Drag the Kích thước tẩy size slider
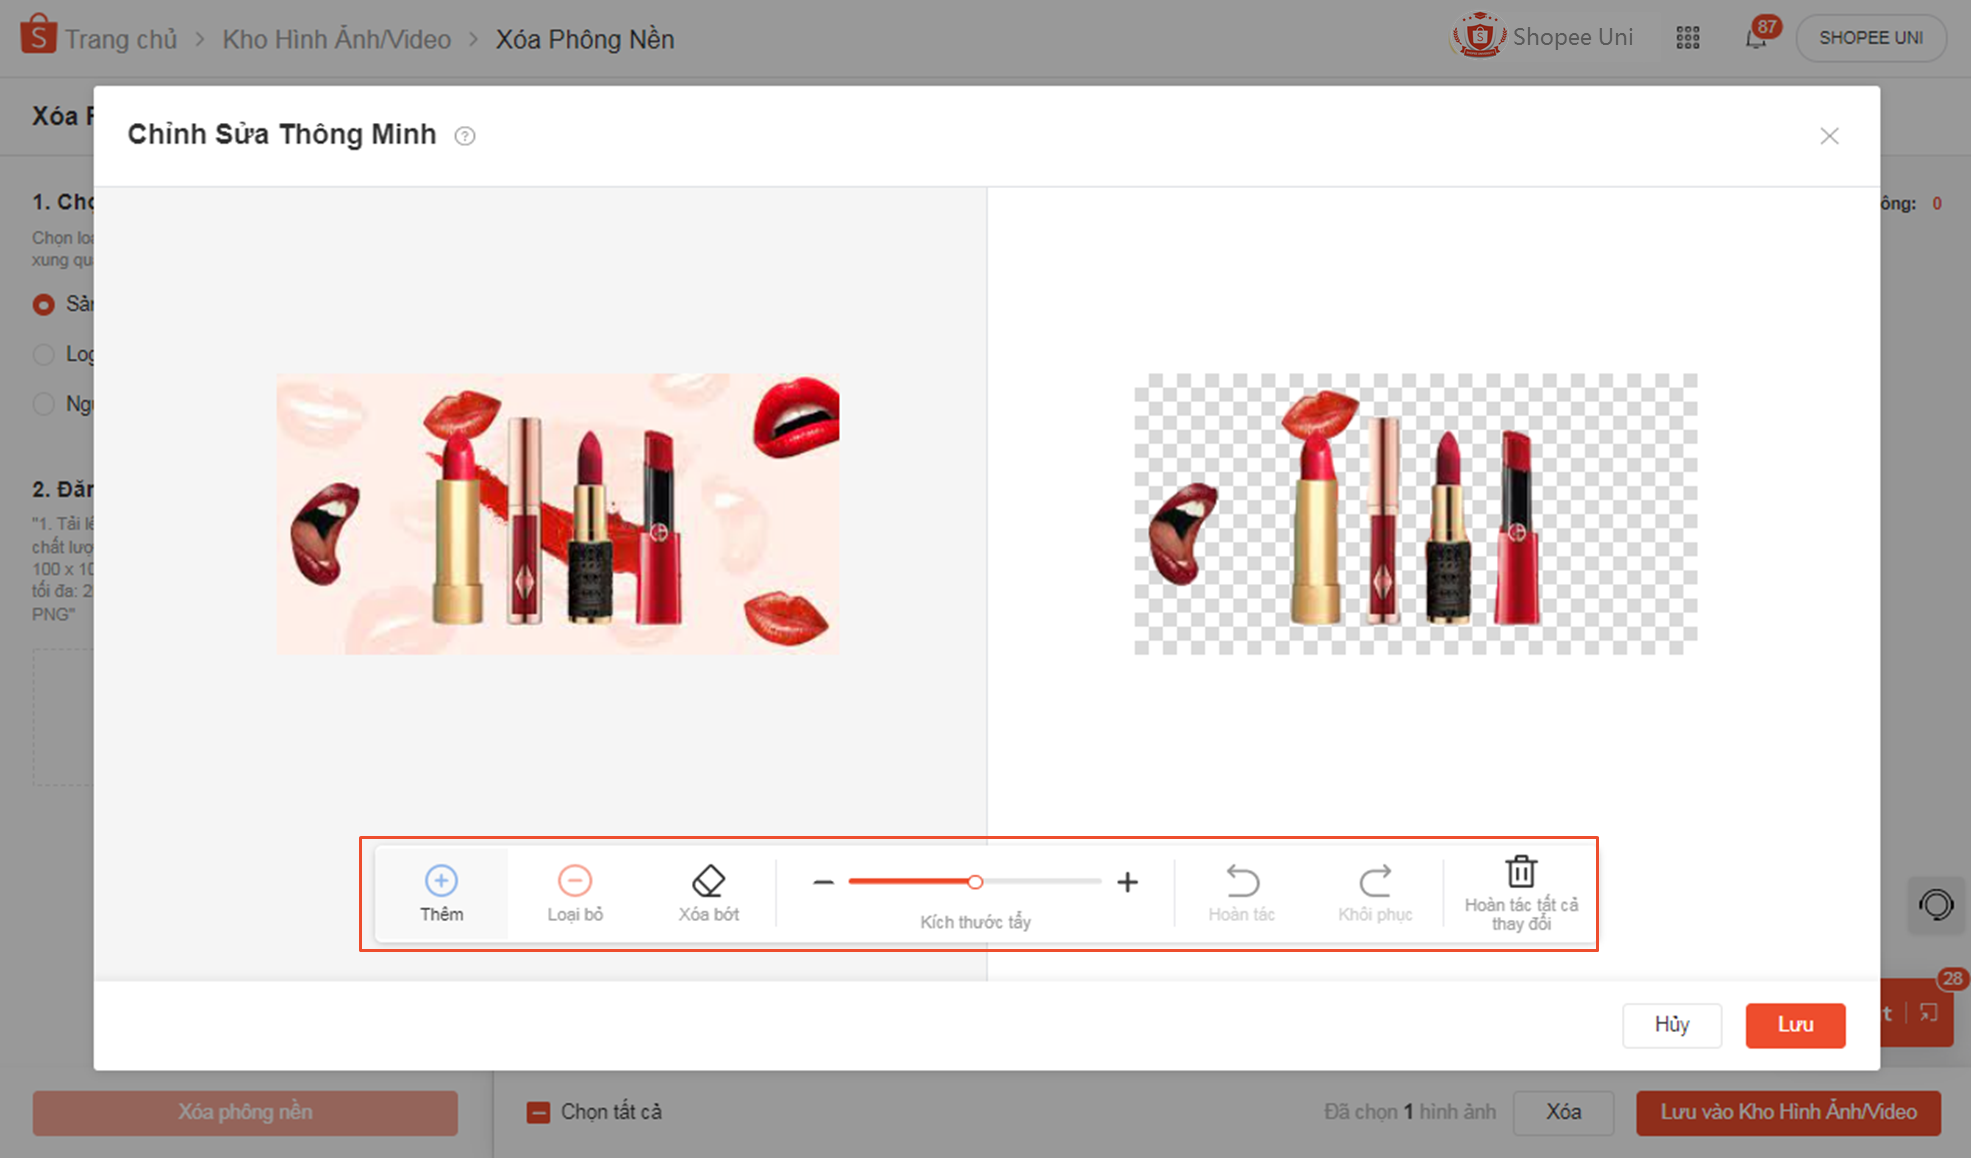The width and height of the screenshot is (1971, 1158). tap(976, 884)
